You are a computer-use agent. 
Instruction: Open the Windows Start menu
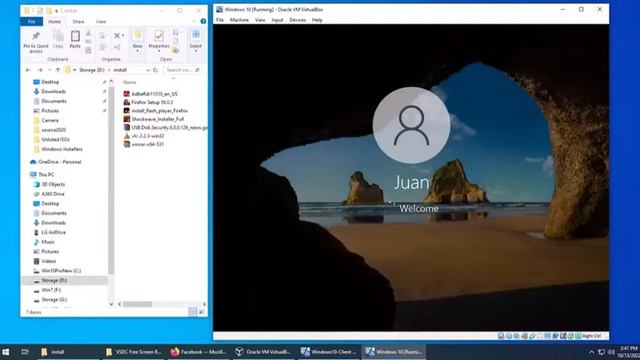tap(6, 352)
